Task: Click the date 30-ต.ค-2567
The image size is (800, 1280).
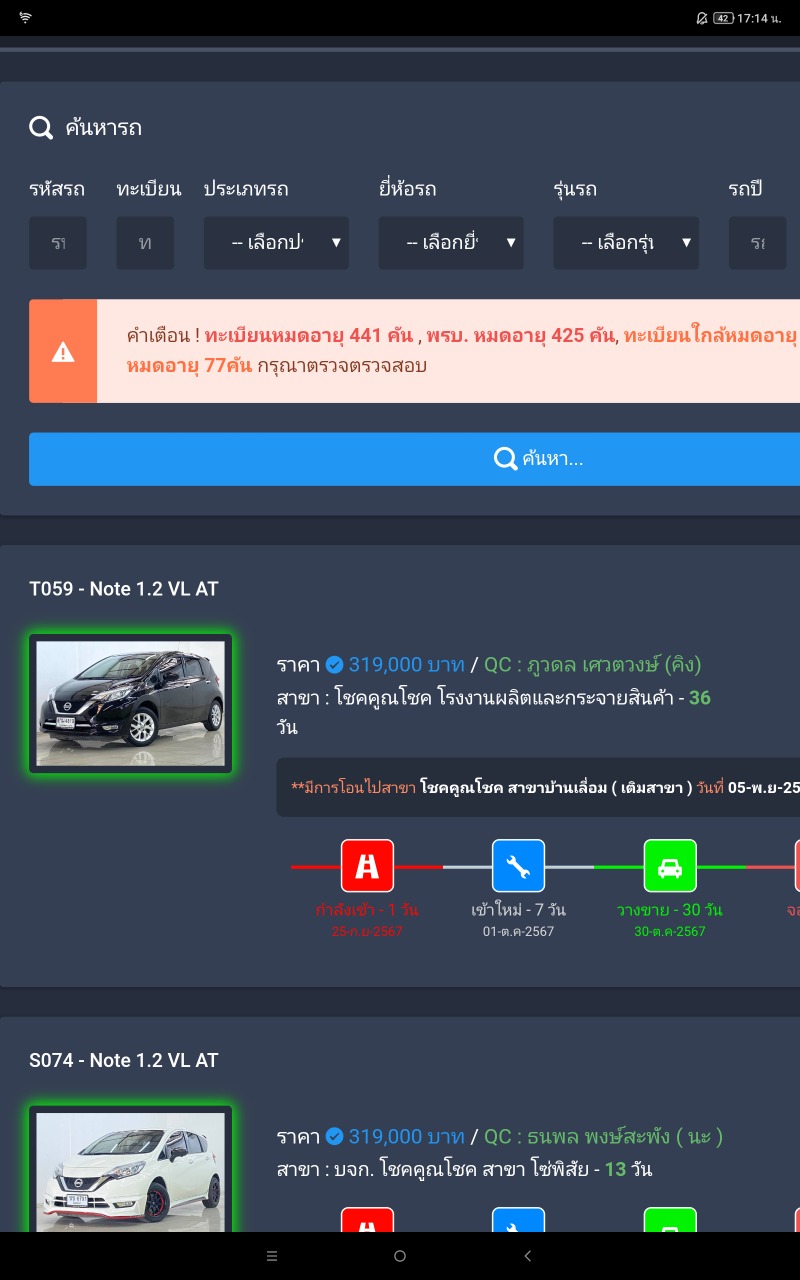Action: [670, 932]
